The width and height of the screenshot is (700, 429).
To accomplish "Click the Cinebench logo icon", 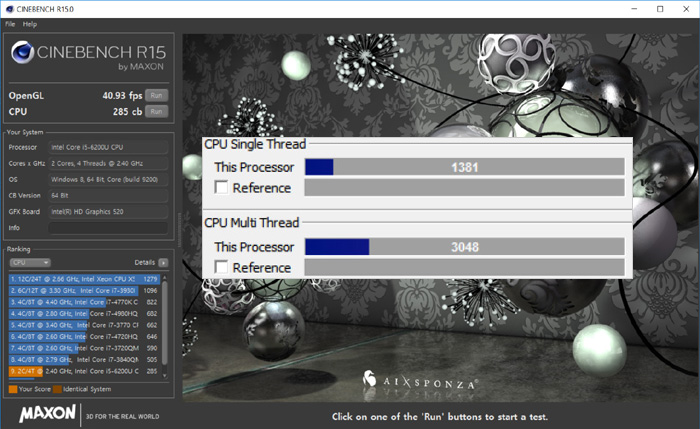I will click(22, 53).
